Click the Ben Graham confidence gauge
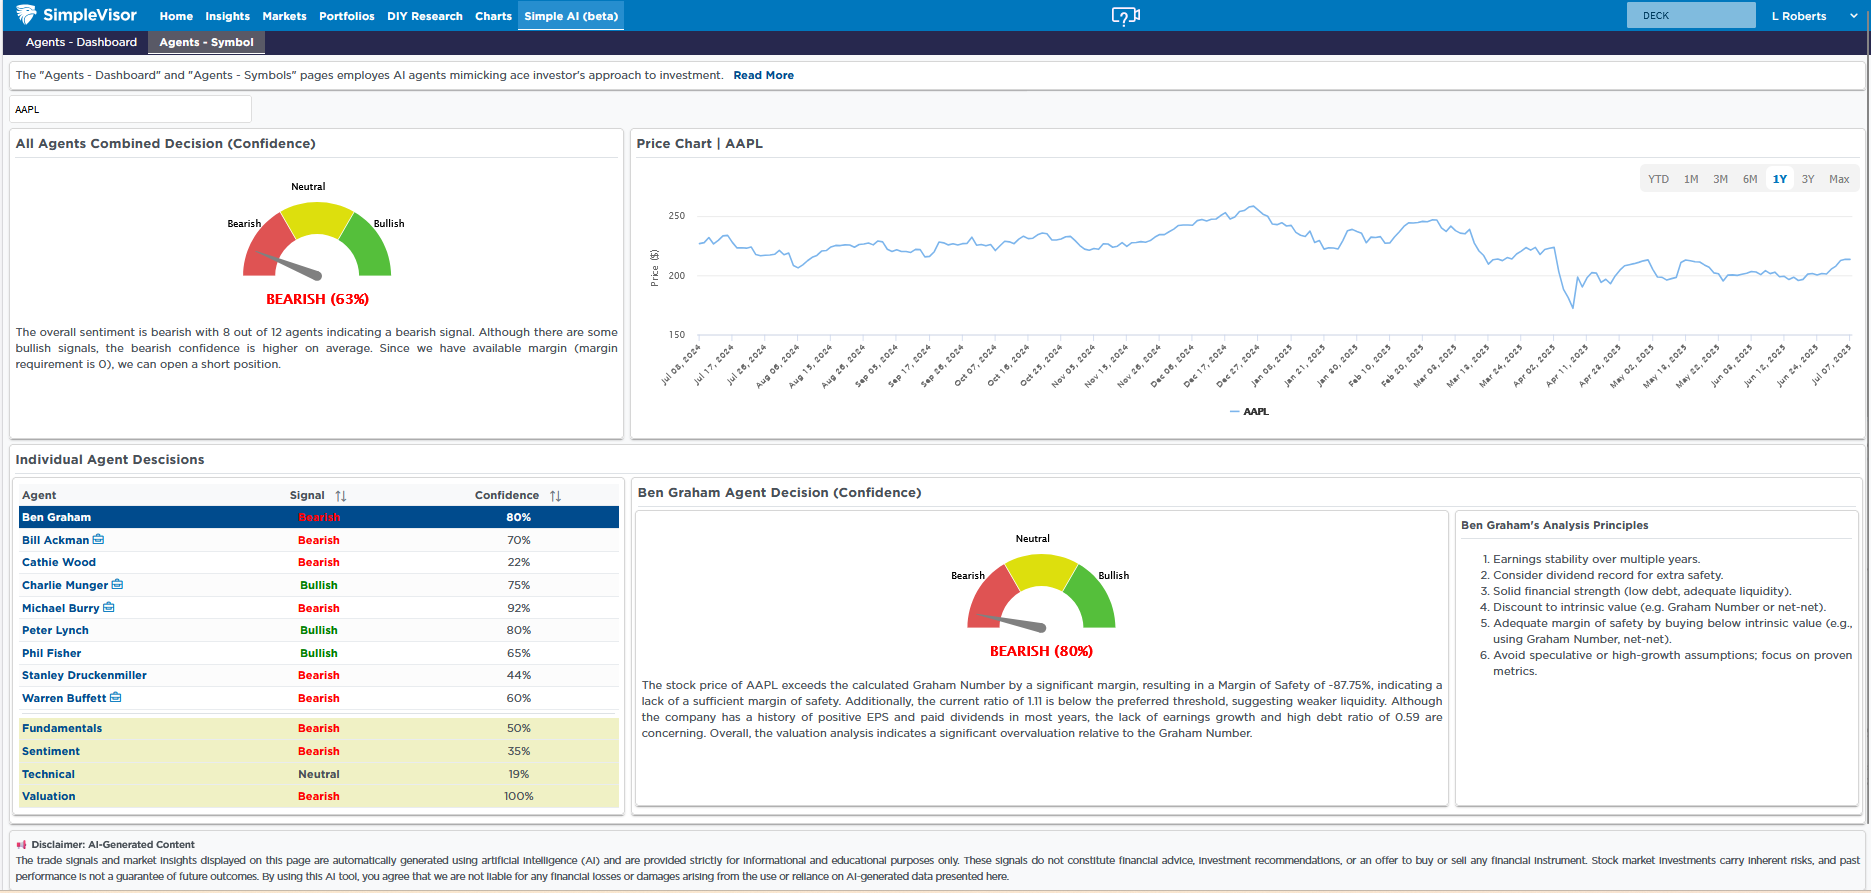The width and height of the screenshot is (1871, 893). point(1041,592)
